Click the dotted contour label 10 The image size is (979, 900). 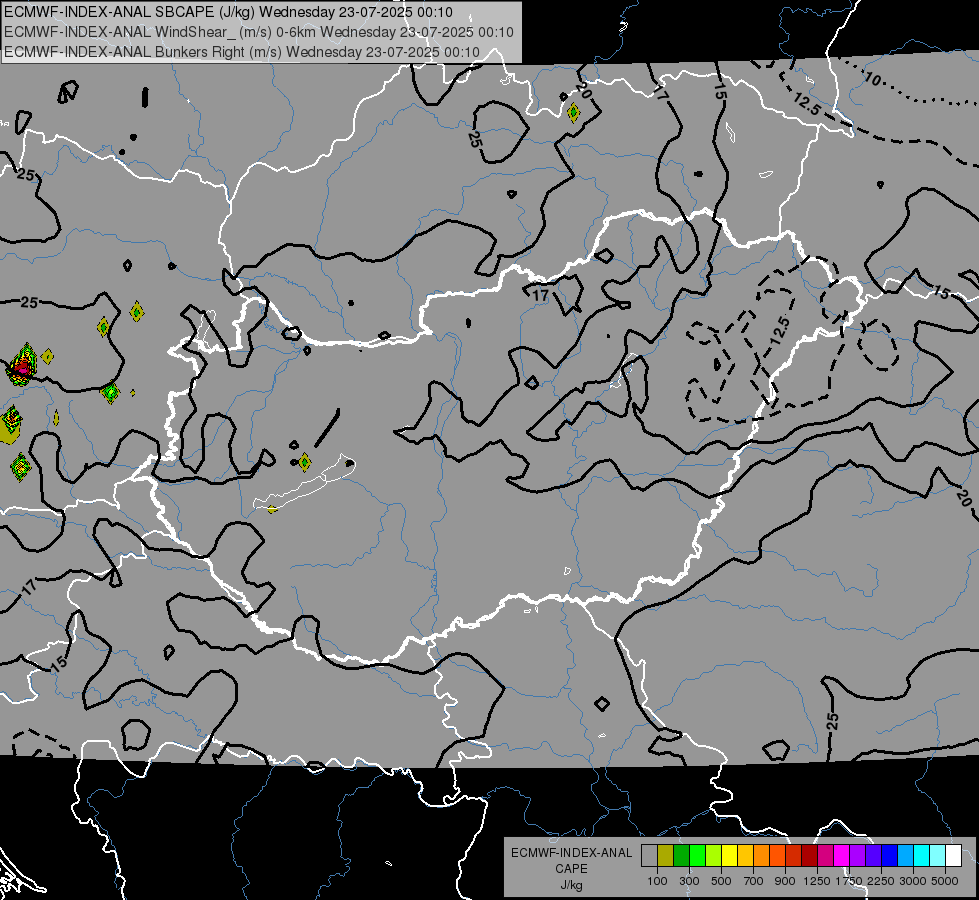coord(872,79)
